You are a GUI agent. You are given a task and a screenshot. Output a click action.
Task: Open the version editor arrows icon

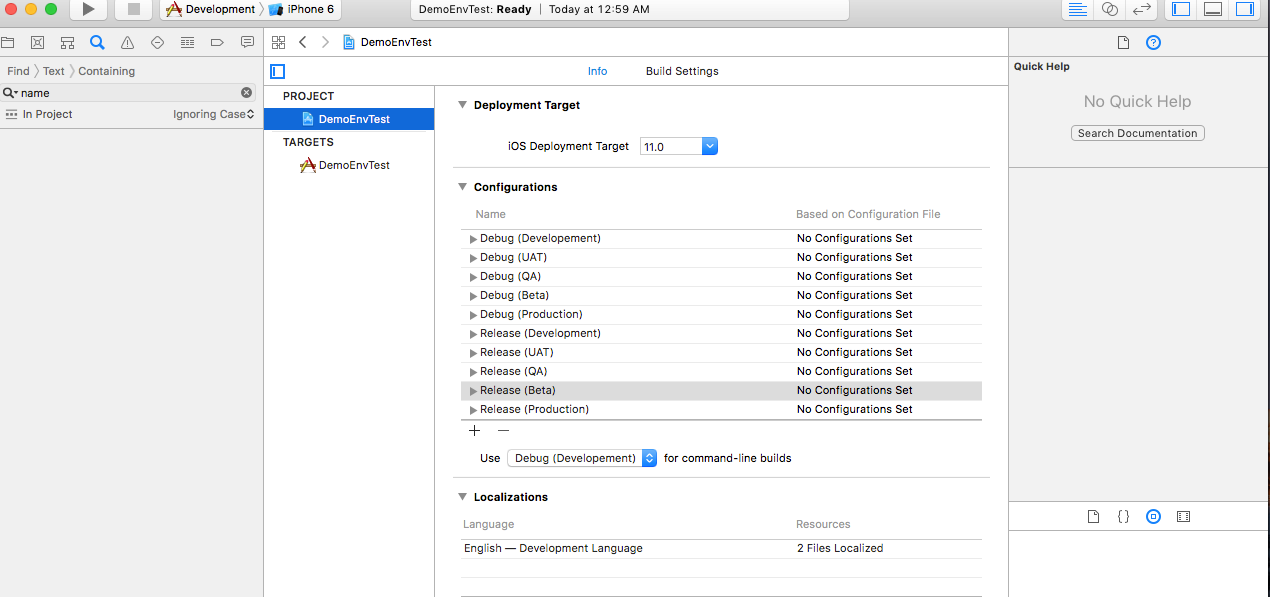point(1141,9)
